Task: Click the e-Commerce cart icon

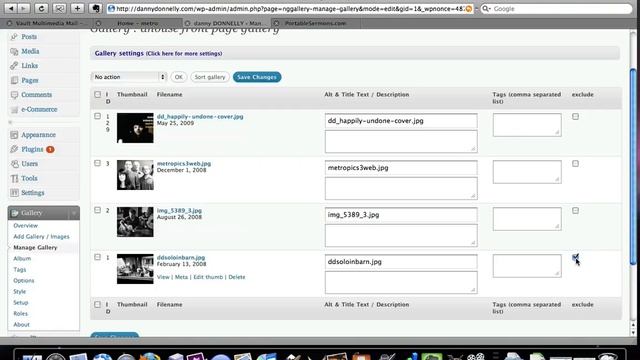Action: (14, 109)
